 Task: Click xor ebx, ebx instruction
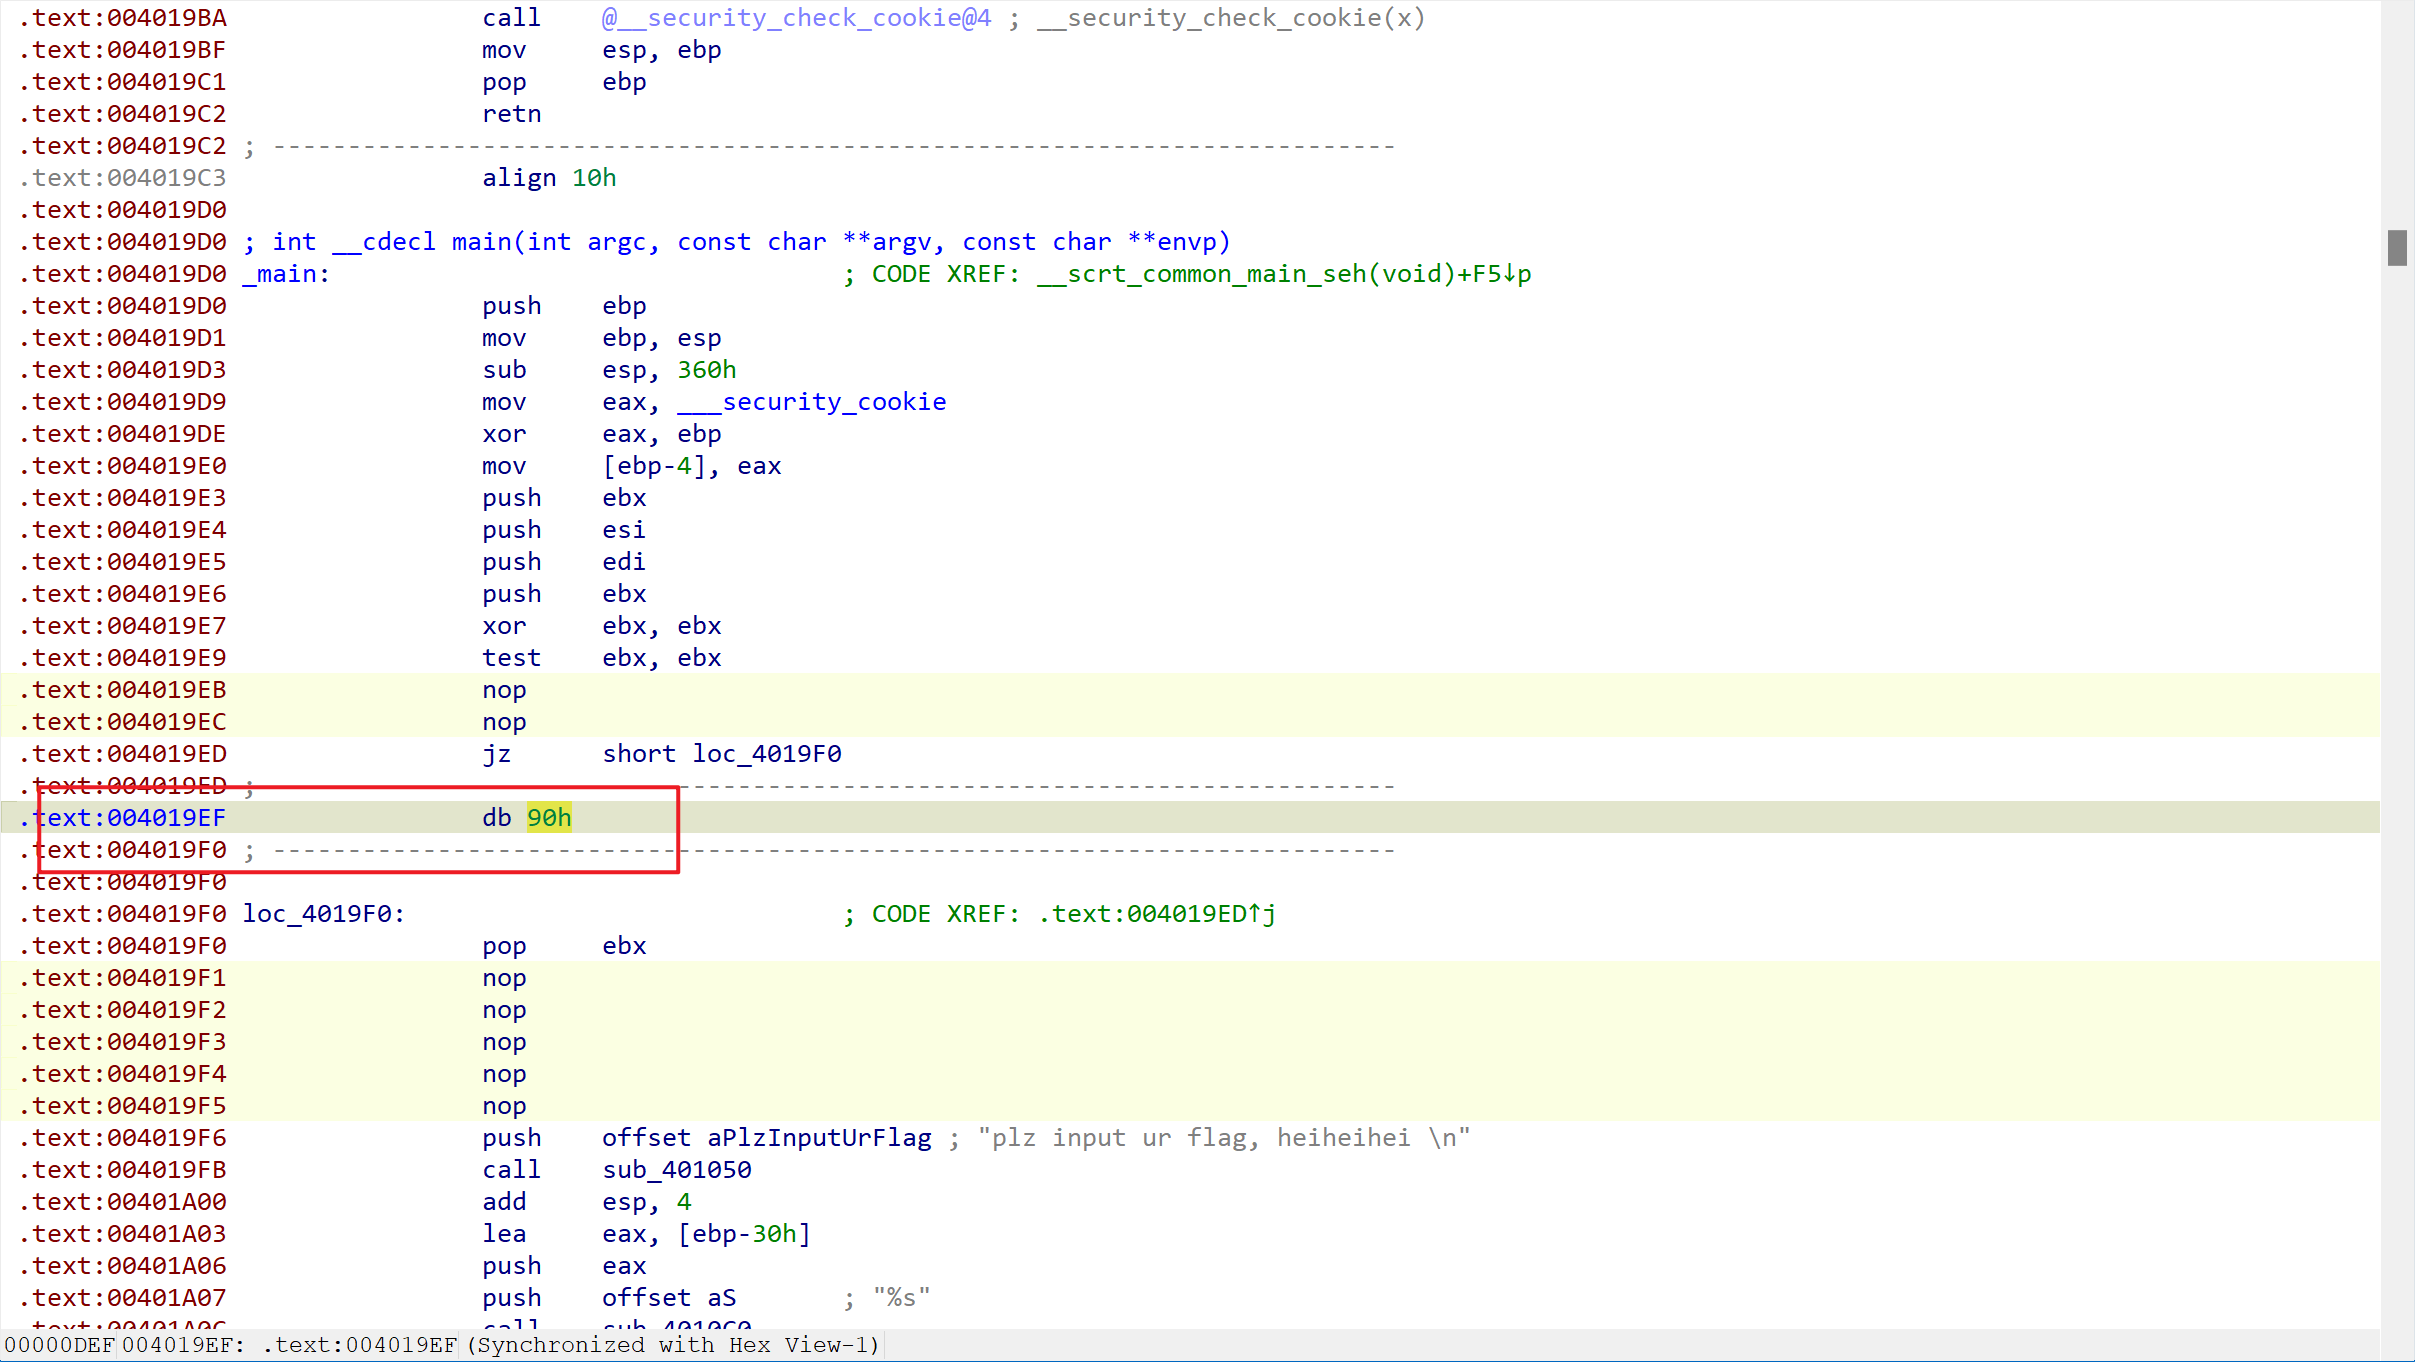pyautogui.click(x=601, y=626)
